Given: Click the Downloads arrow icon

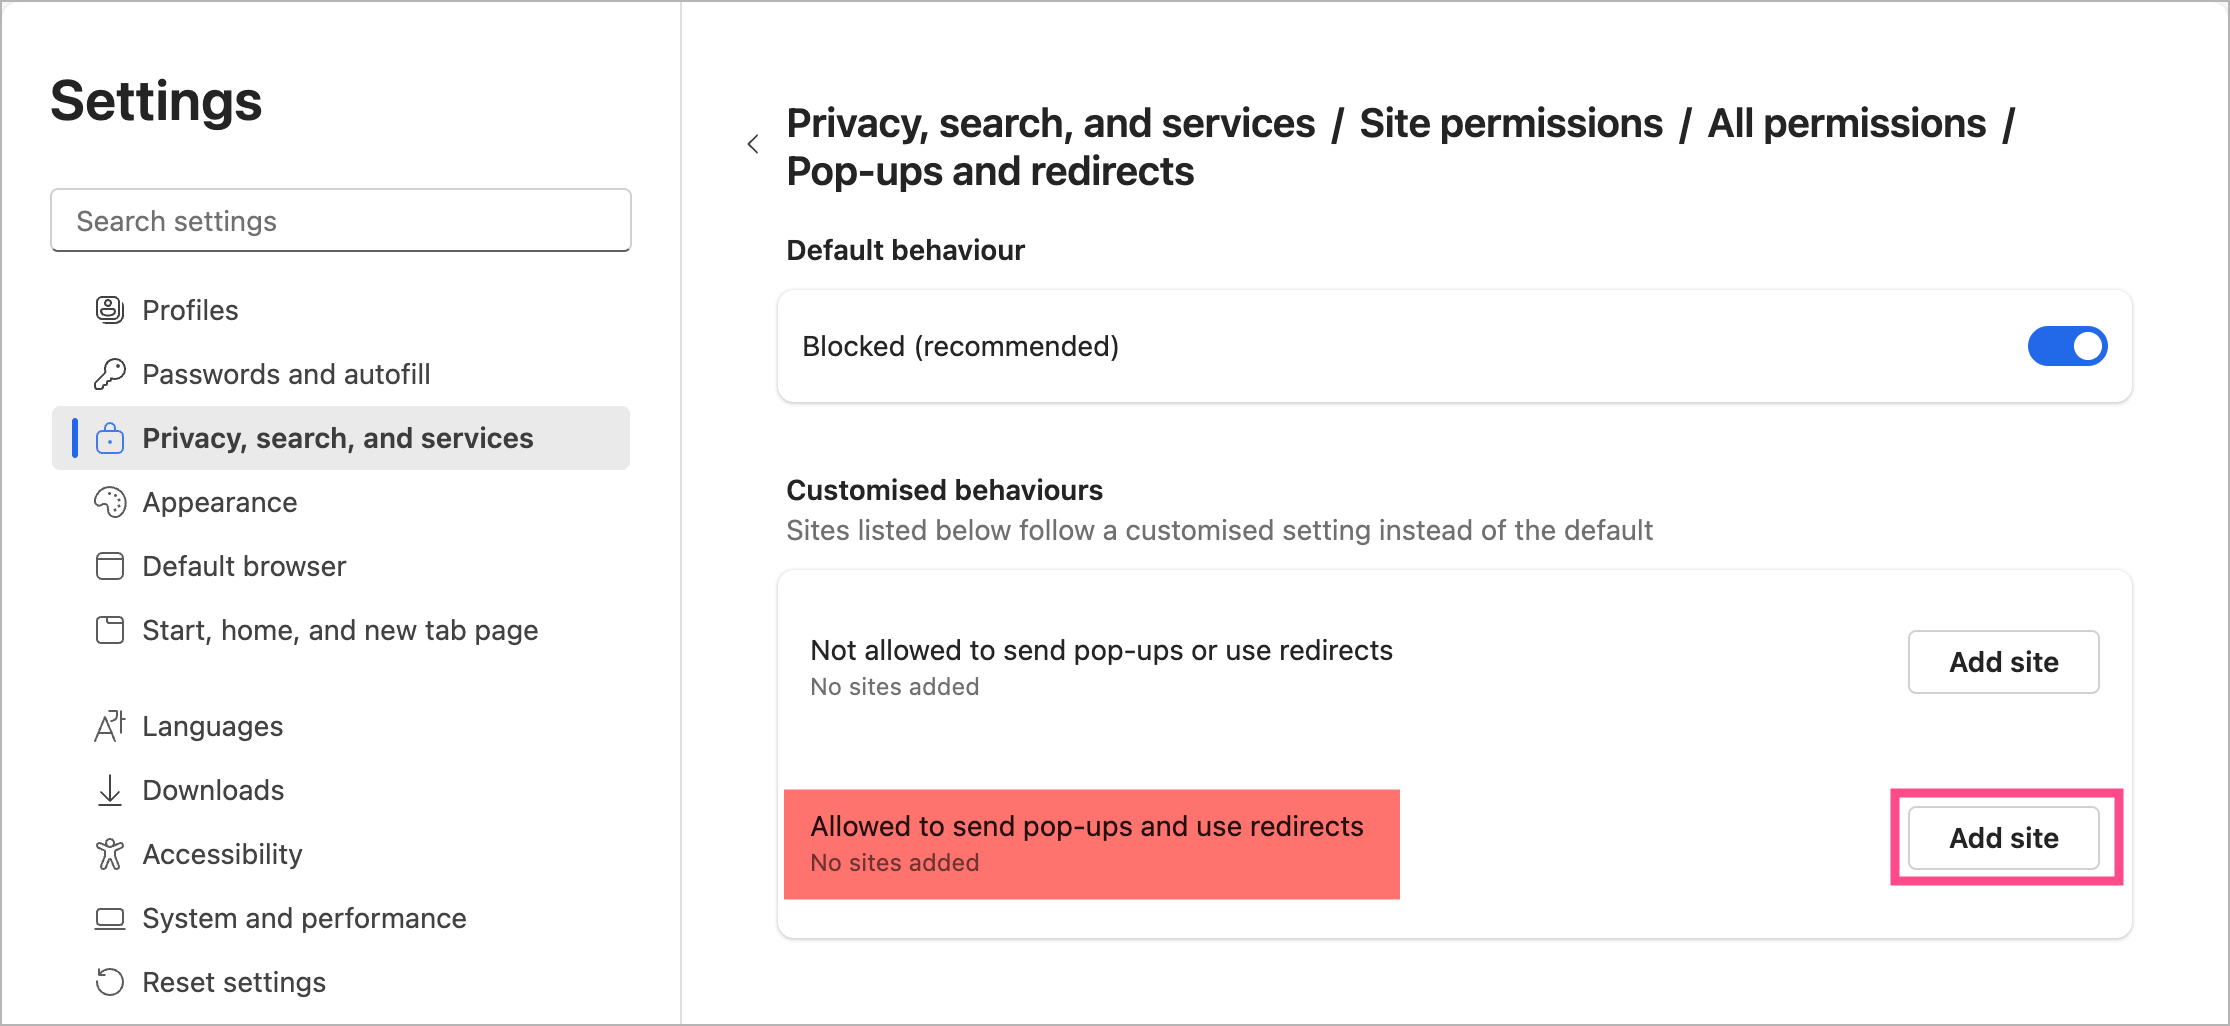Looking at the screenshot, I should pyautogui.click(x=110, y=790).
